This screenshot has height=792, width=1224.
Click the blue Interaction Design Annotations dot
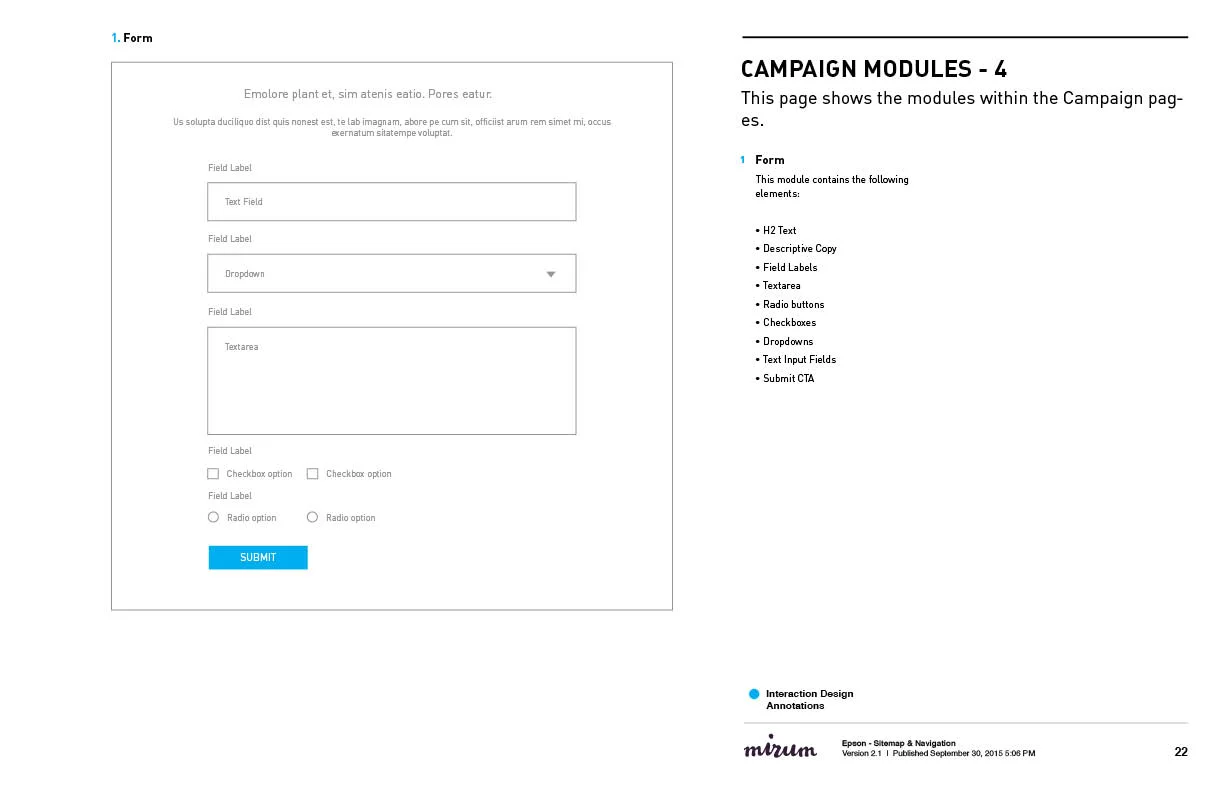(754, 694)
